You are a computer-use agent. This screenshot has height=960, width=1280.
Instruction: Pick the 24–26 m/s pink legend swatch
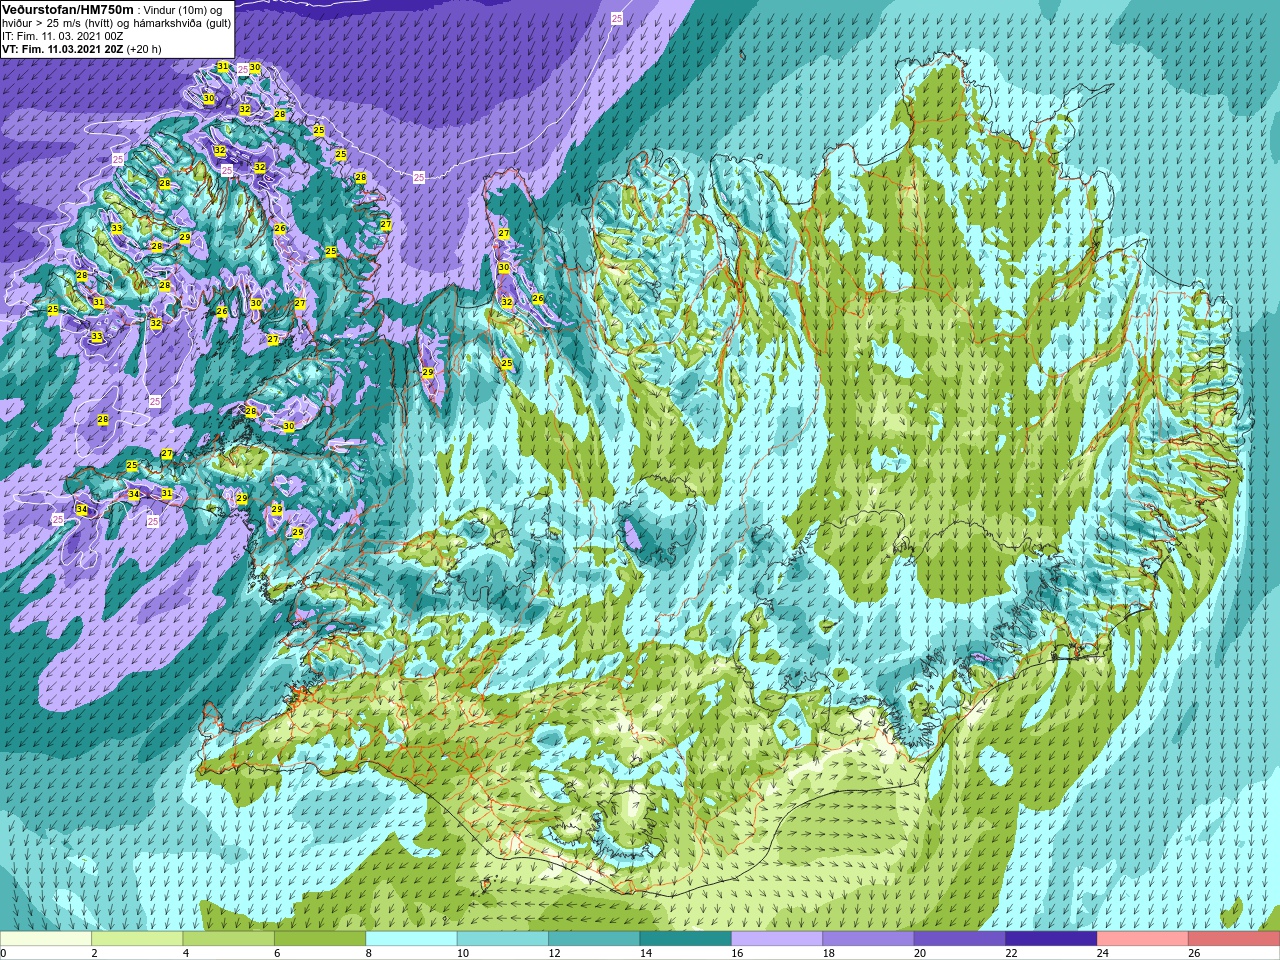tap(1142, 939)
